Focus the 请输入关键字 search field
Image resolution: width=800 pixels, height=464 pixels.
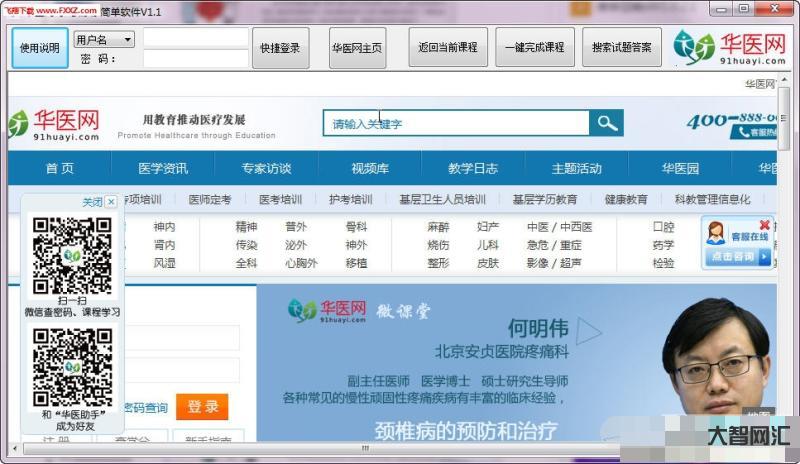point(456,124)
